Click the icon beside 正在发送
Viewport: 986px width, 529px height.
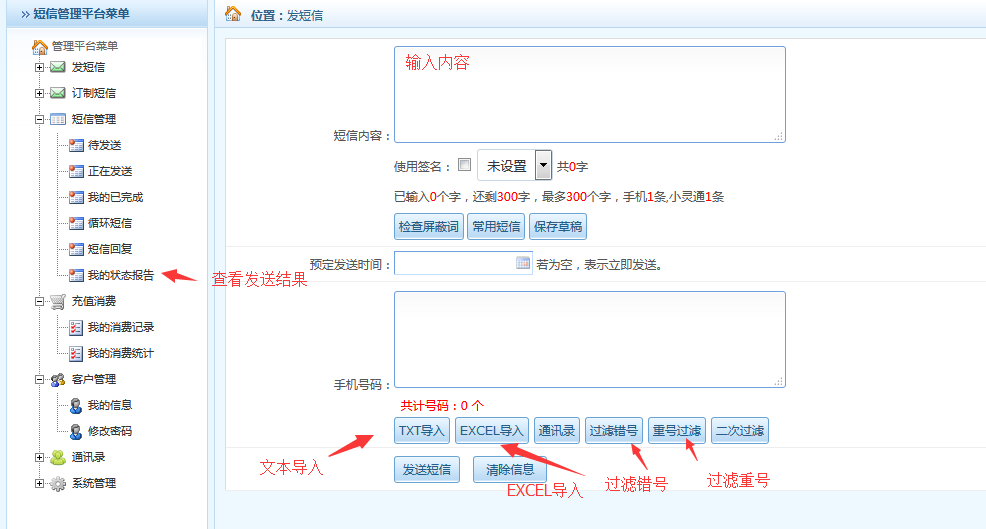[76, 171]
